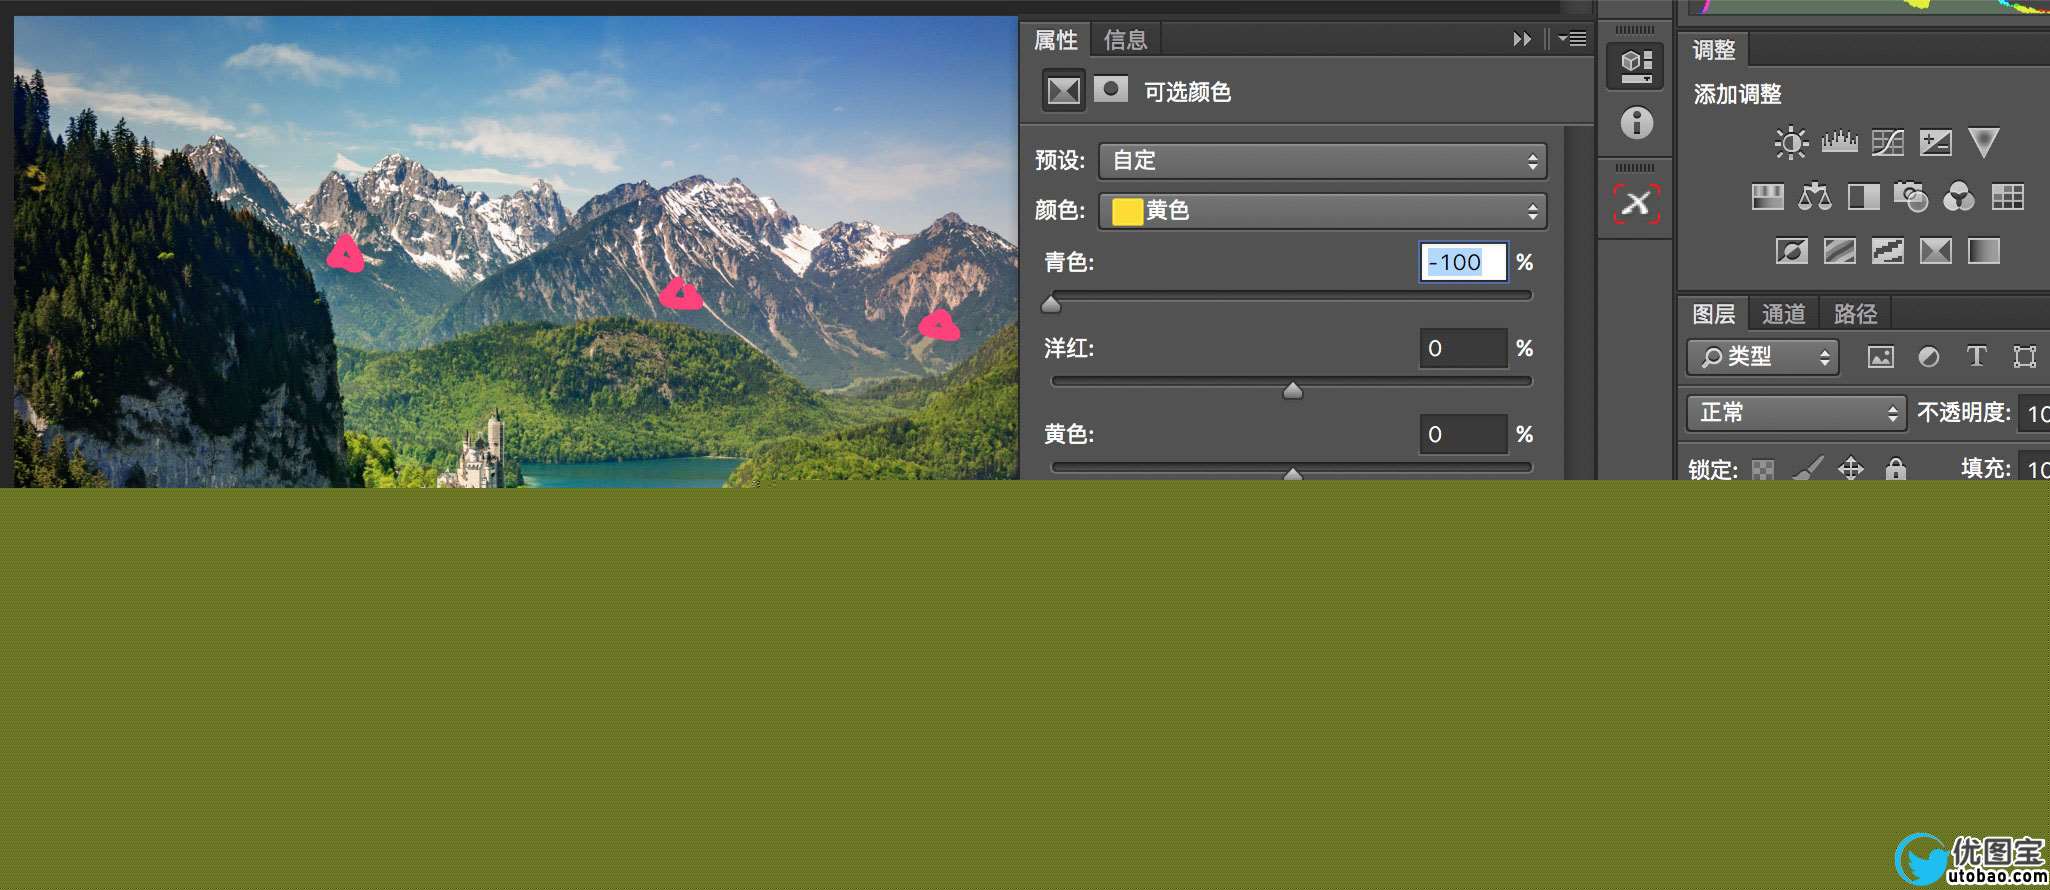
Task: Add a Brightness/Contrast adjustment
Action: (x=1791, y=143)
